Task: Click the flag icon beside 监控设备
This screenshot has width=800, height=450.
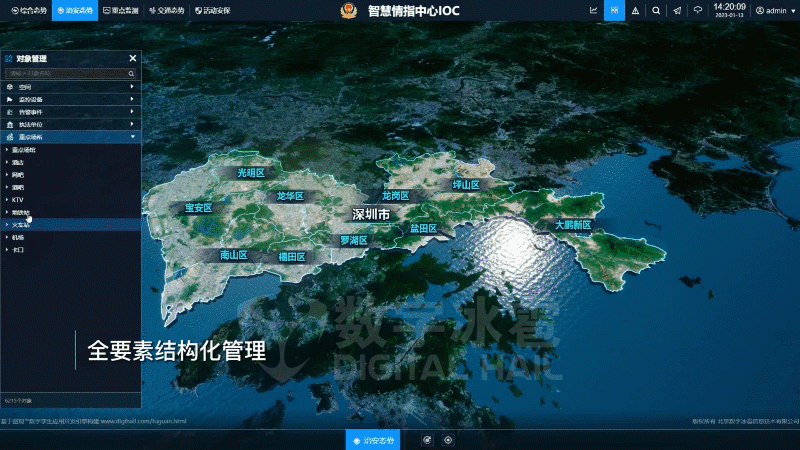Action: point(10,99)
